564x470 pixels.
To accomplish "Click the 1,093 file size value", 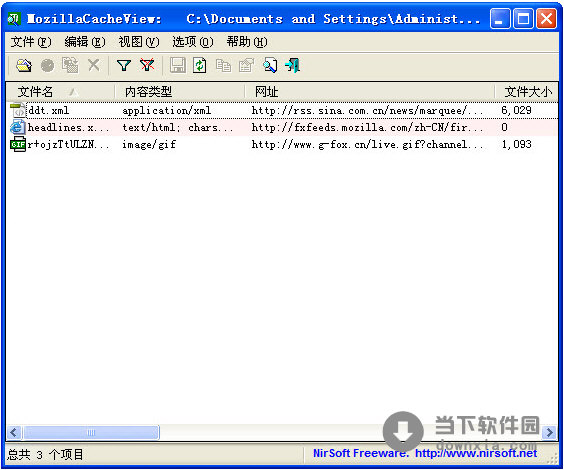I will (x=516, y=144).
